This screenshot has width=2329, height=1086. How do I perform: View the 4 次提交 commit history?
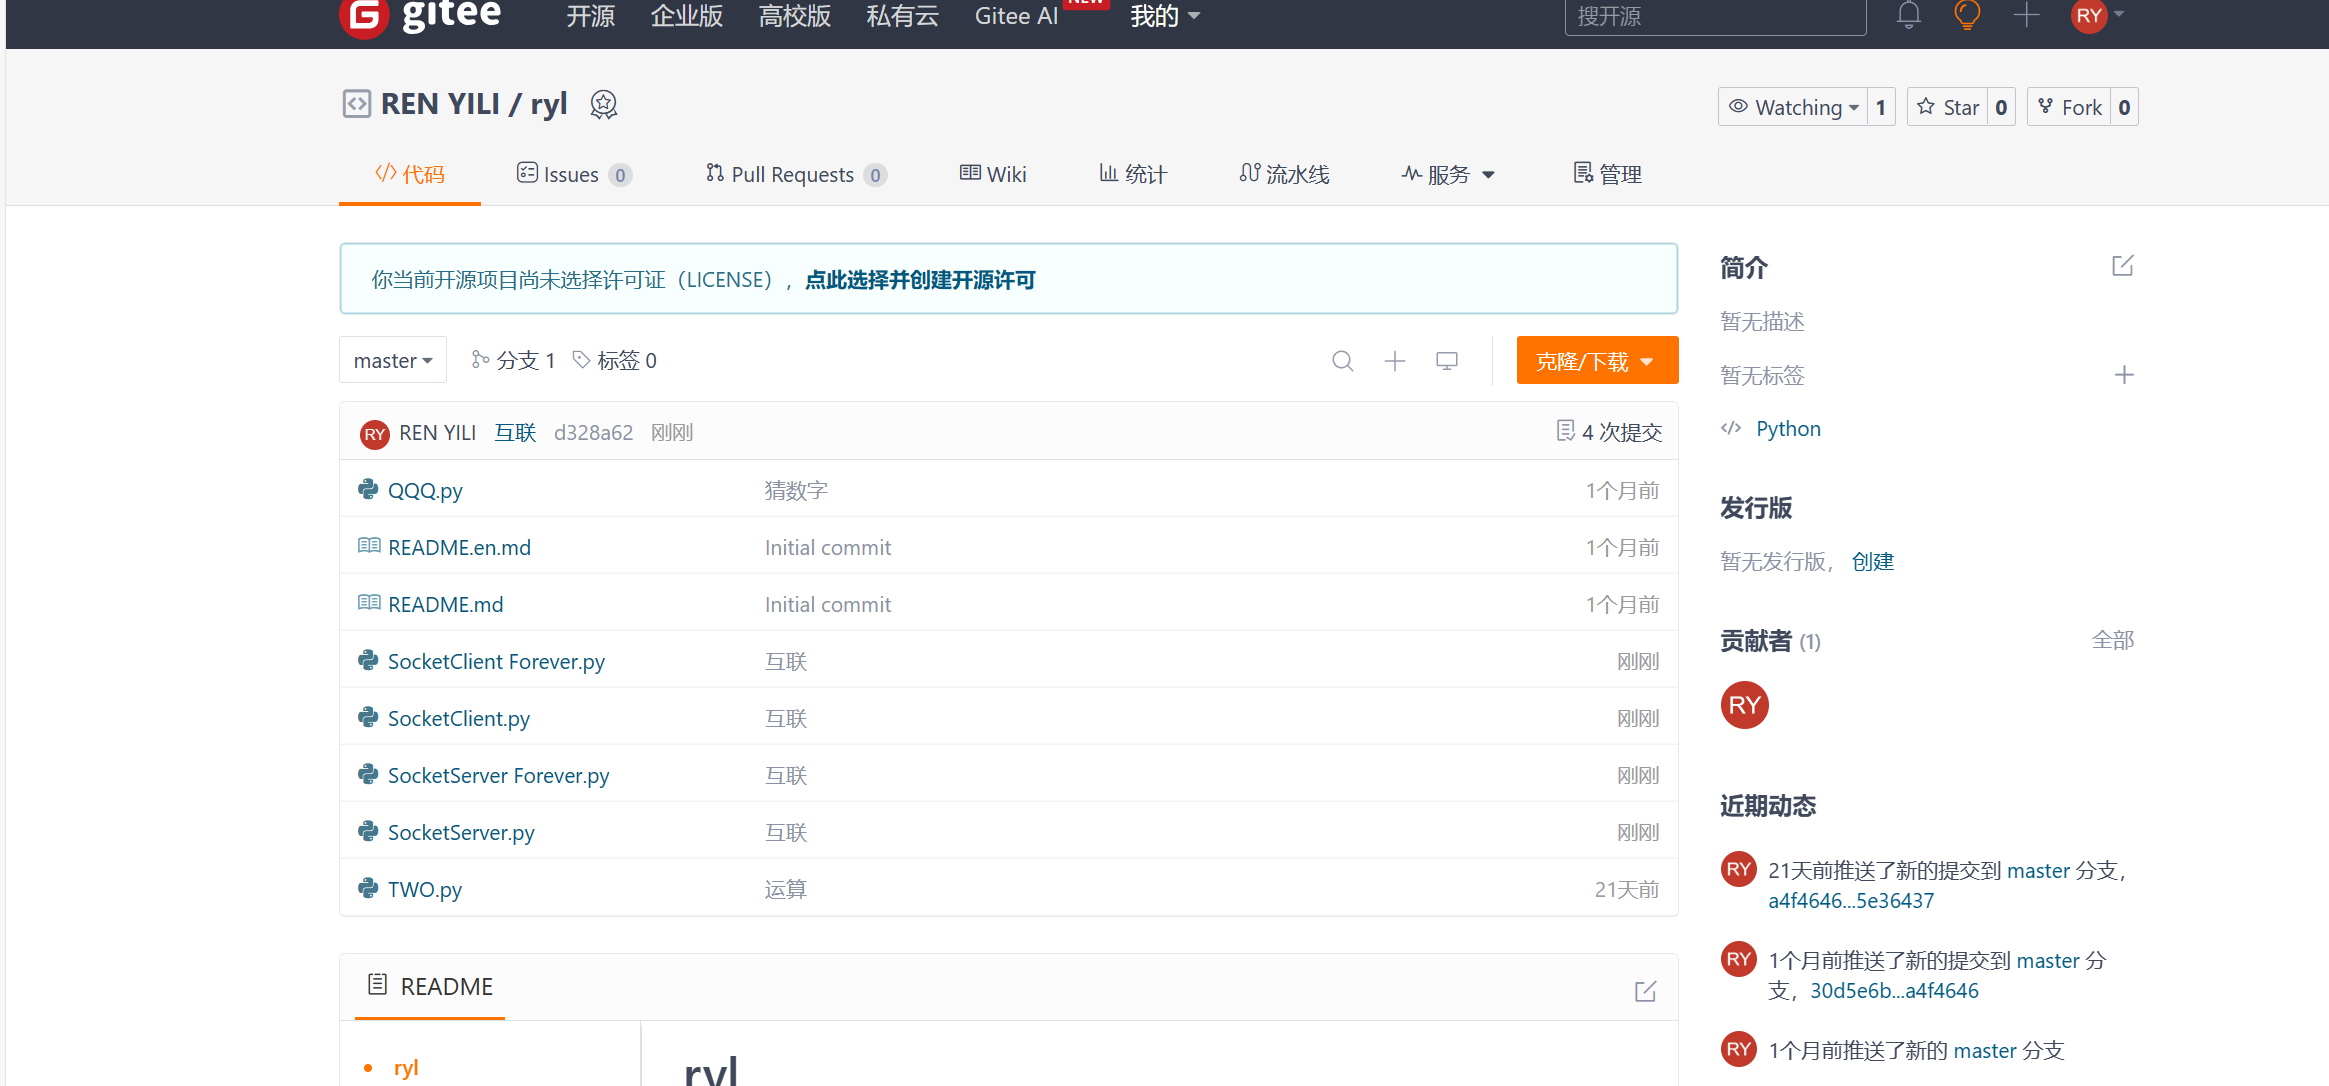point(1609,432)
